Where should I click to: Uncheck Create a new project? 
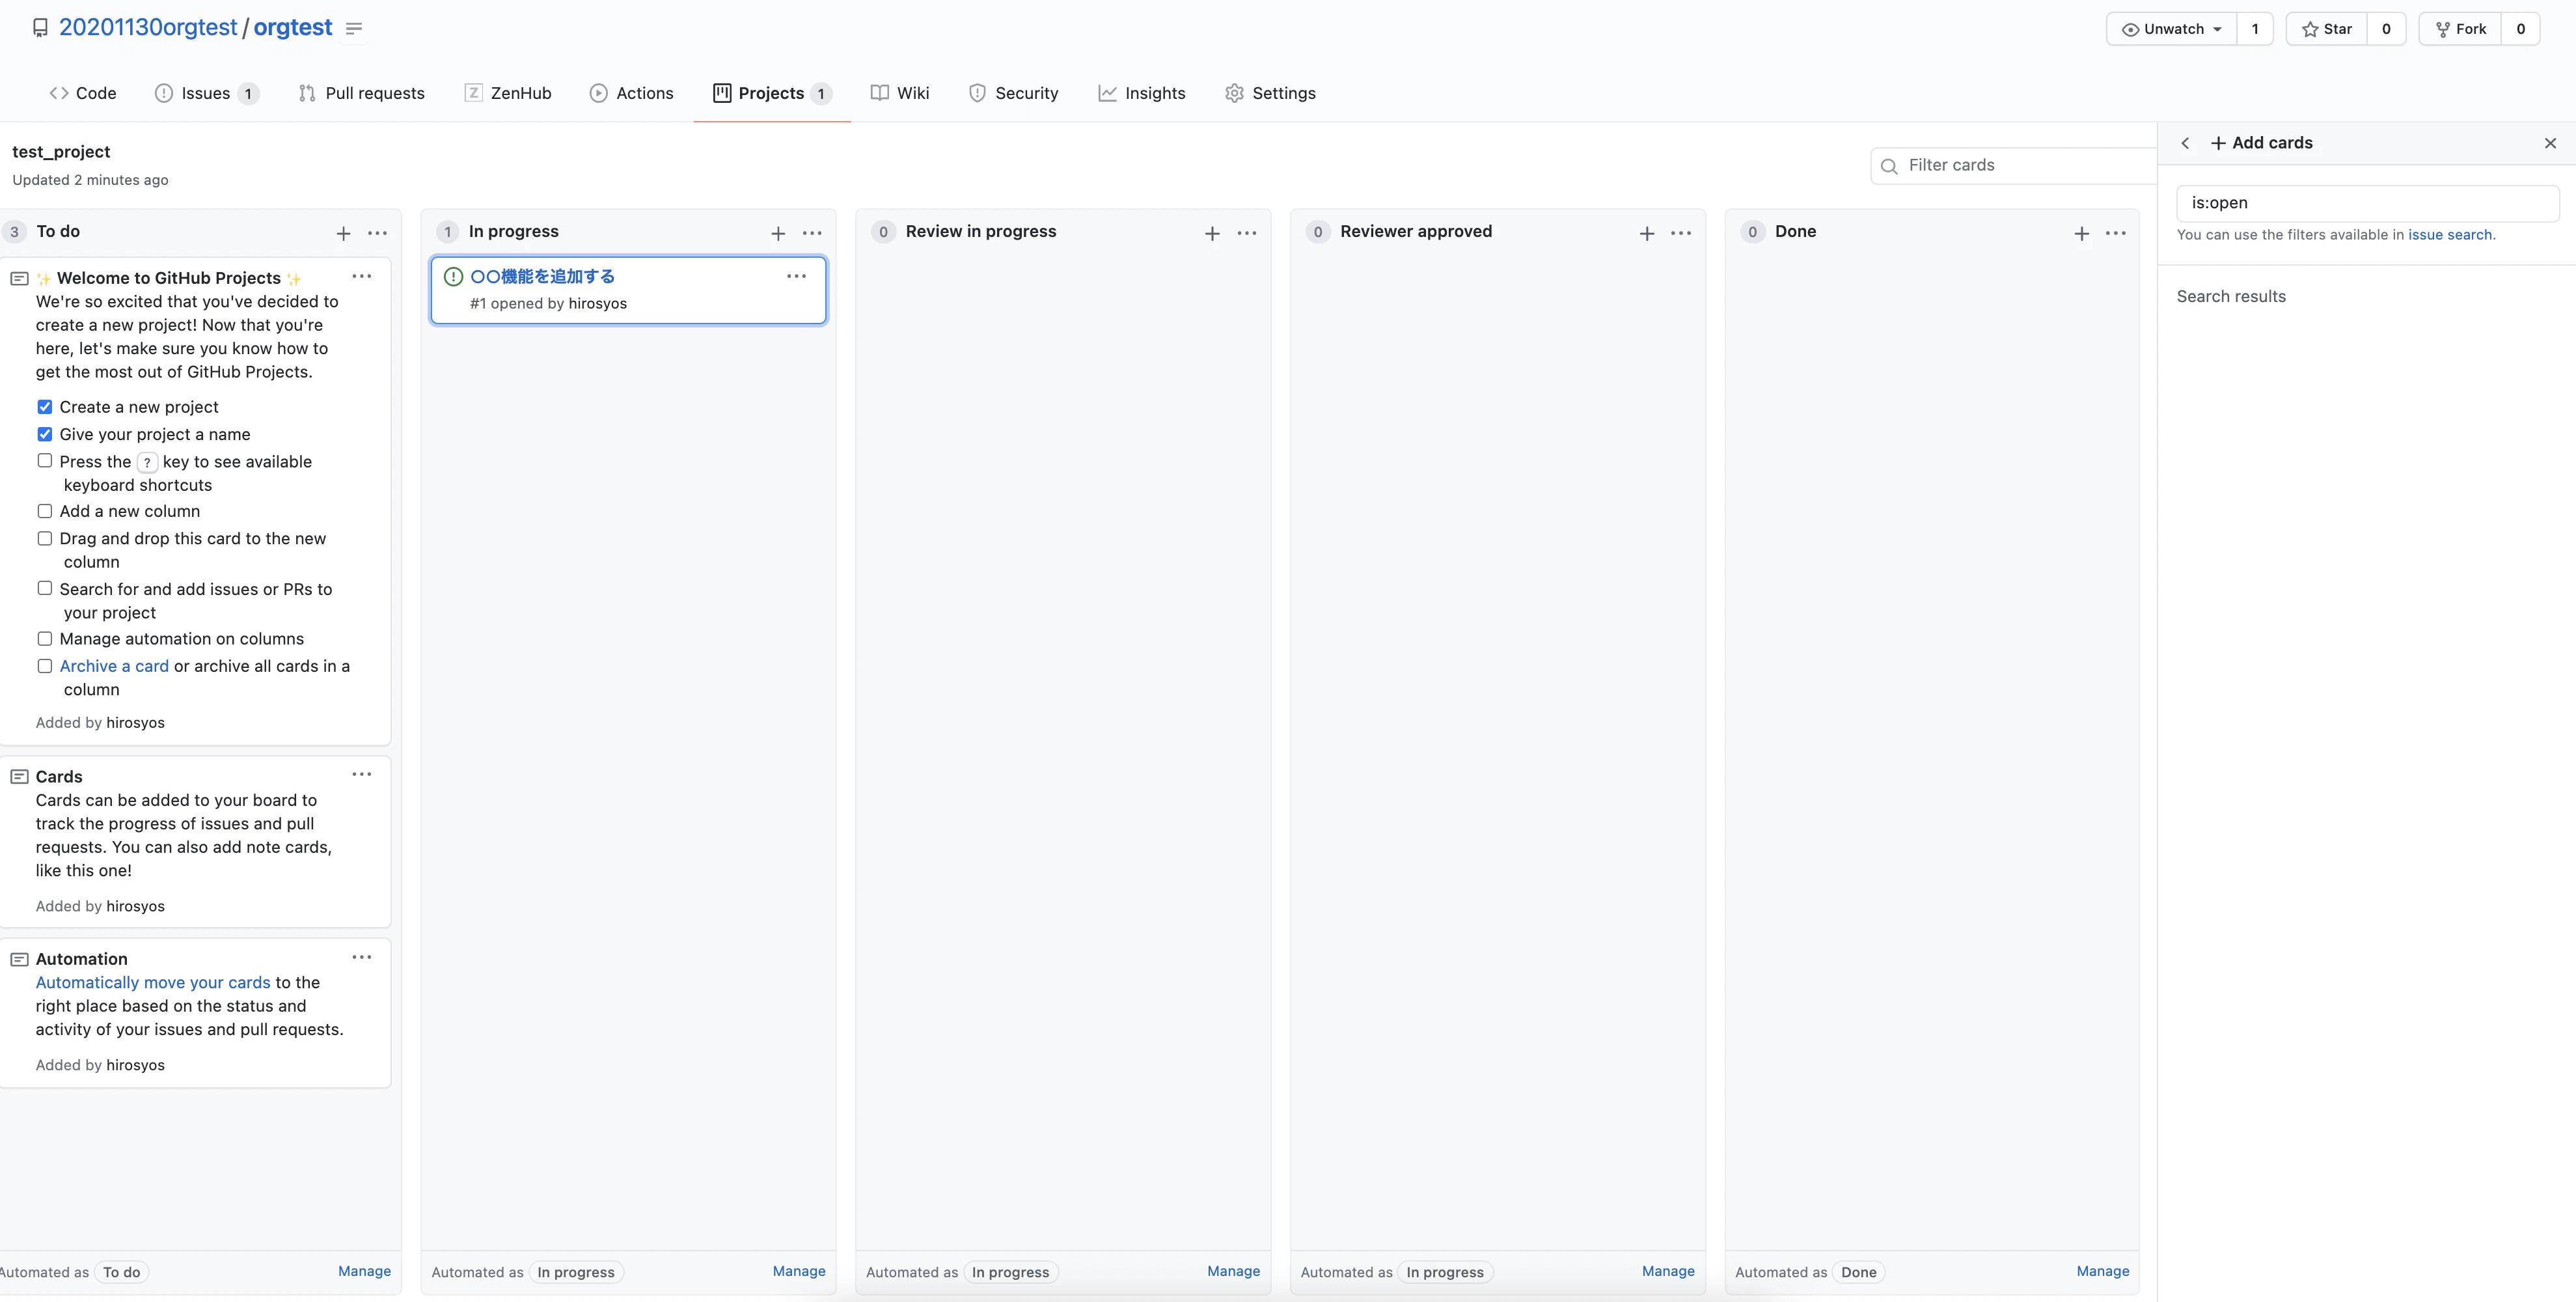[x=45, y=407]
